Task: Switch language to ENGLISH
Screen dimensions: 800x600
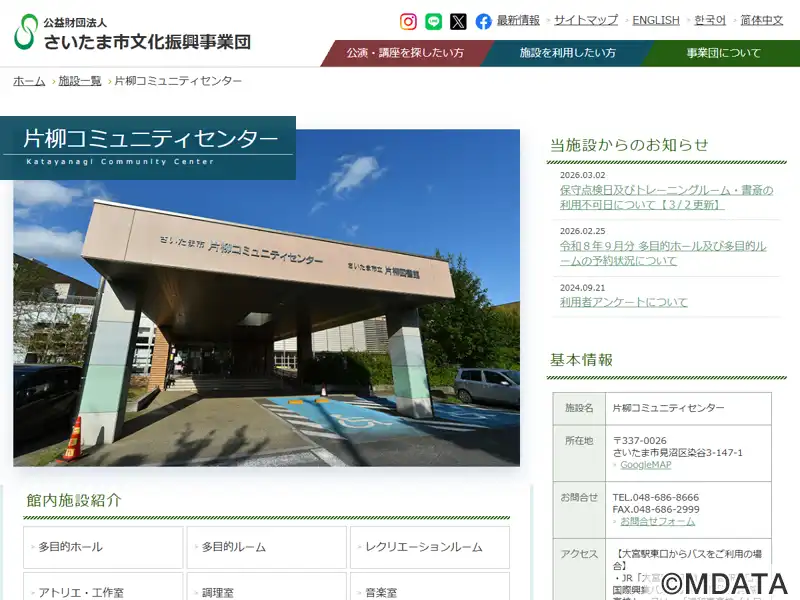Action: [655, 20]
